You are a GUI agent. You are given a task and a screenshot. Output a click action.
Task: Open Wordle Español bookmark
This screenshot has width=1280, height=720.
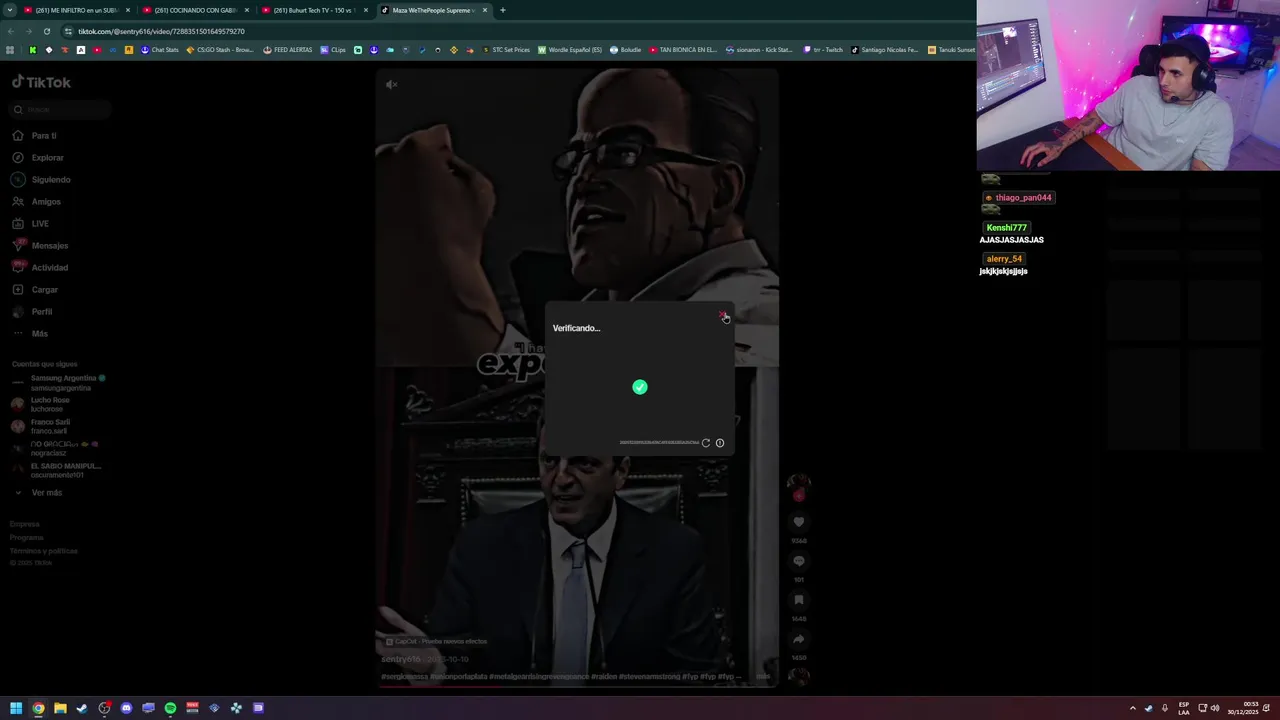coord(570,50)
